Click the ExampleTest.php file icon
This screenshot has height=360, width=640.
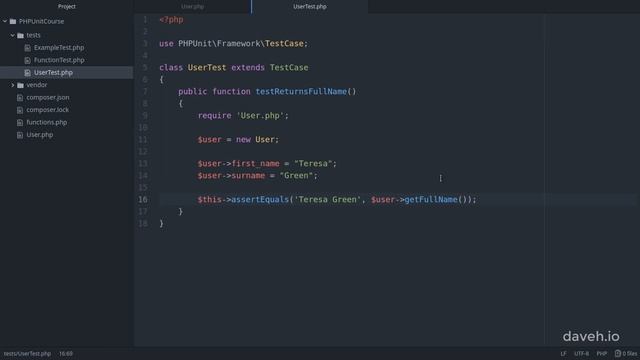coord(27,48)
